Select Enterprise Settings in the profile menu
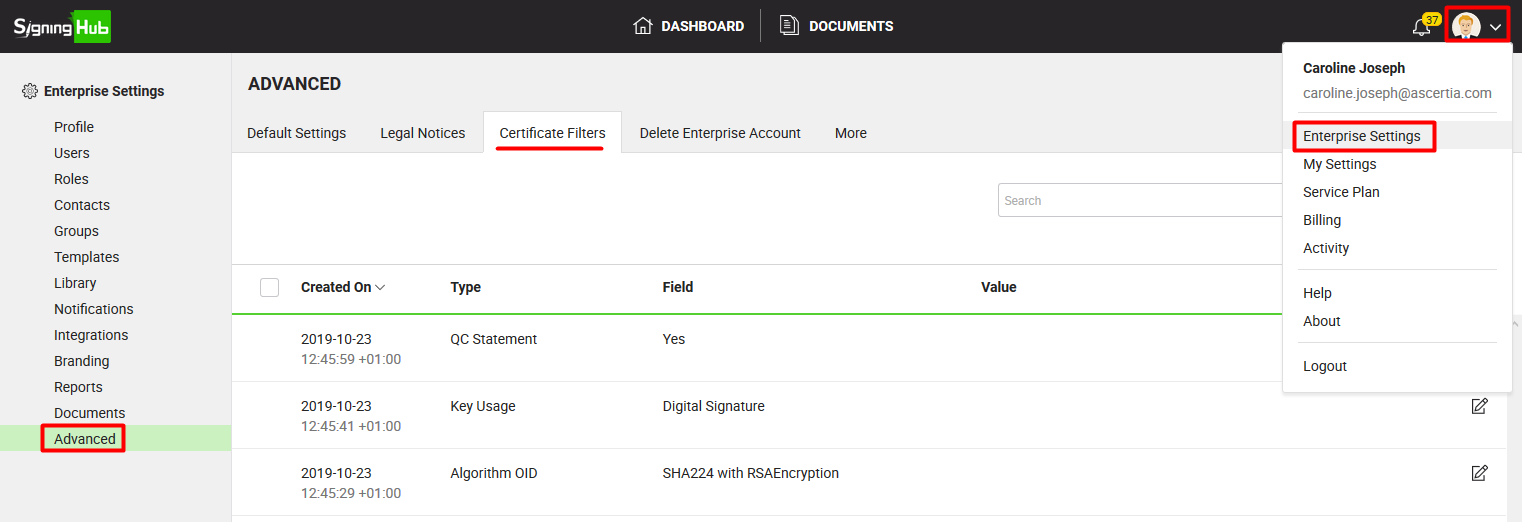Viewport: 1522px width, 522px height. coord(1361,136)
